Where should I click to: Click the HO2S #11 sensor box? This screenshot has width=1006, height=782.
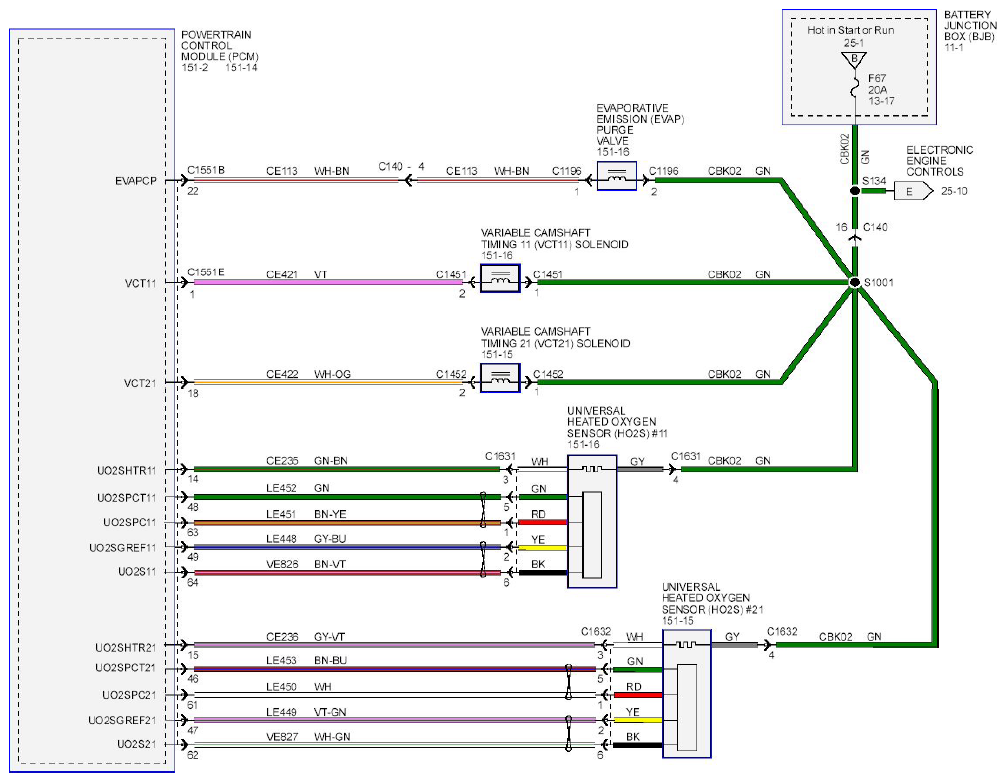click(592, 522)
